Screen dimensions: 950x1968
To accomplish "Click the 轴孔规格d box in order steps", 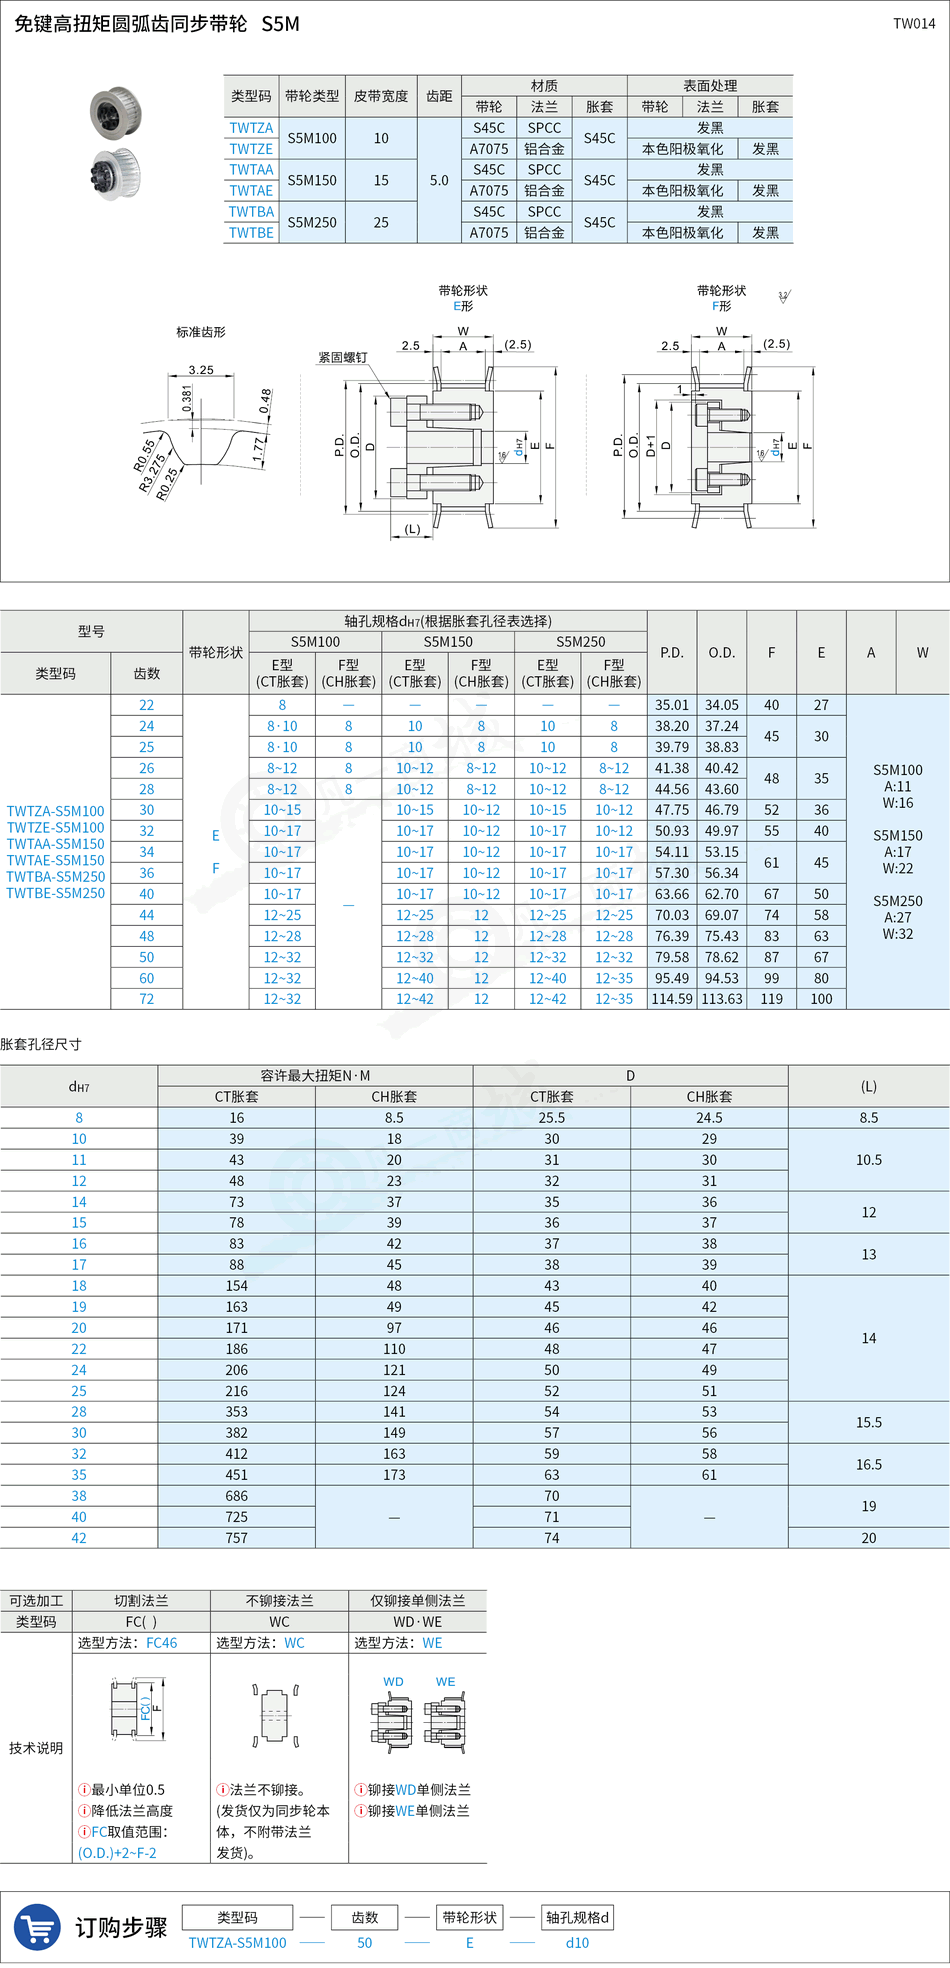I will (x=577, y=1917).
